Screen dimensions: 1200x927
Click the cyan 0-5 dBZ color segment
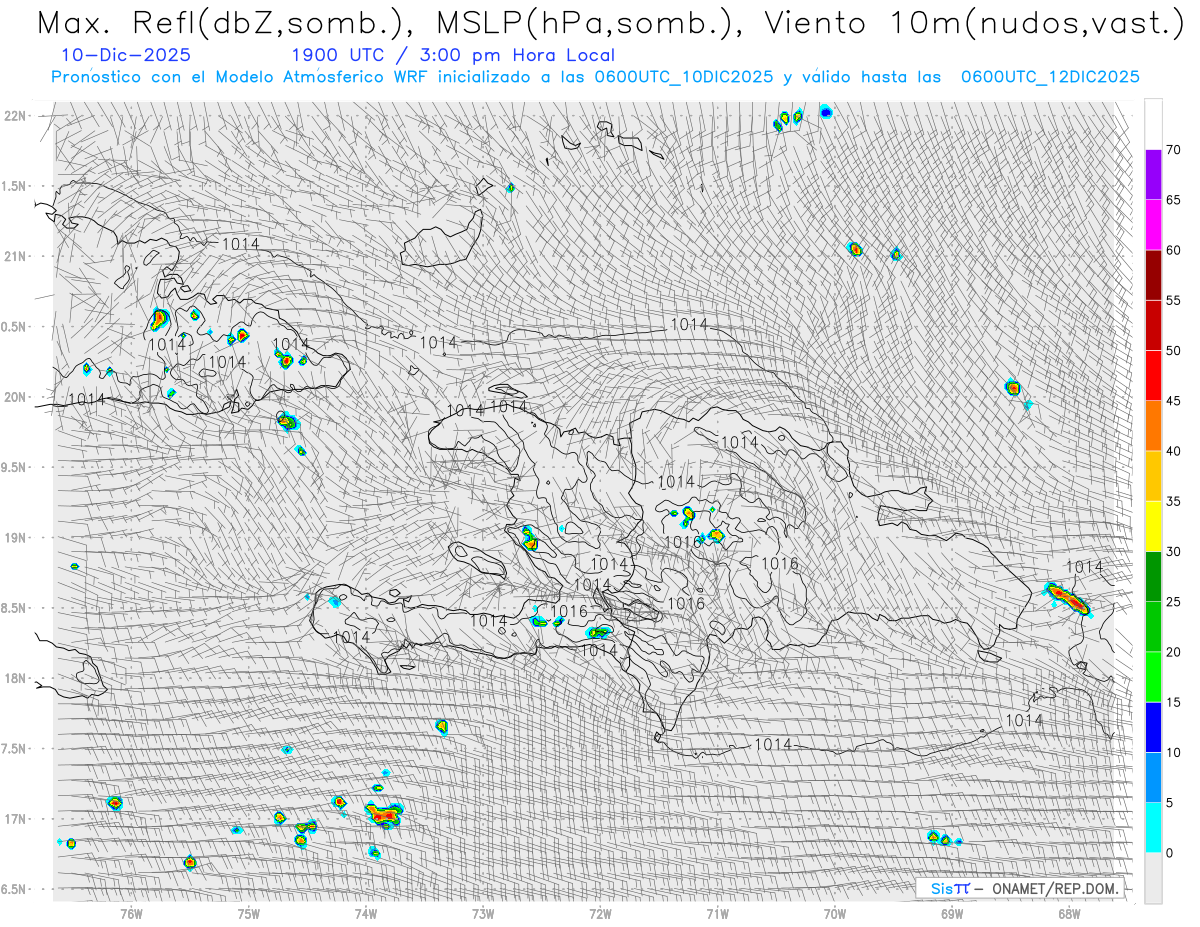[x=1153, y=827]
